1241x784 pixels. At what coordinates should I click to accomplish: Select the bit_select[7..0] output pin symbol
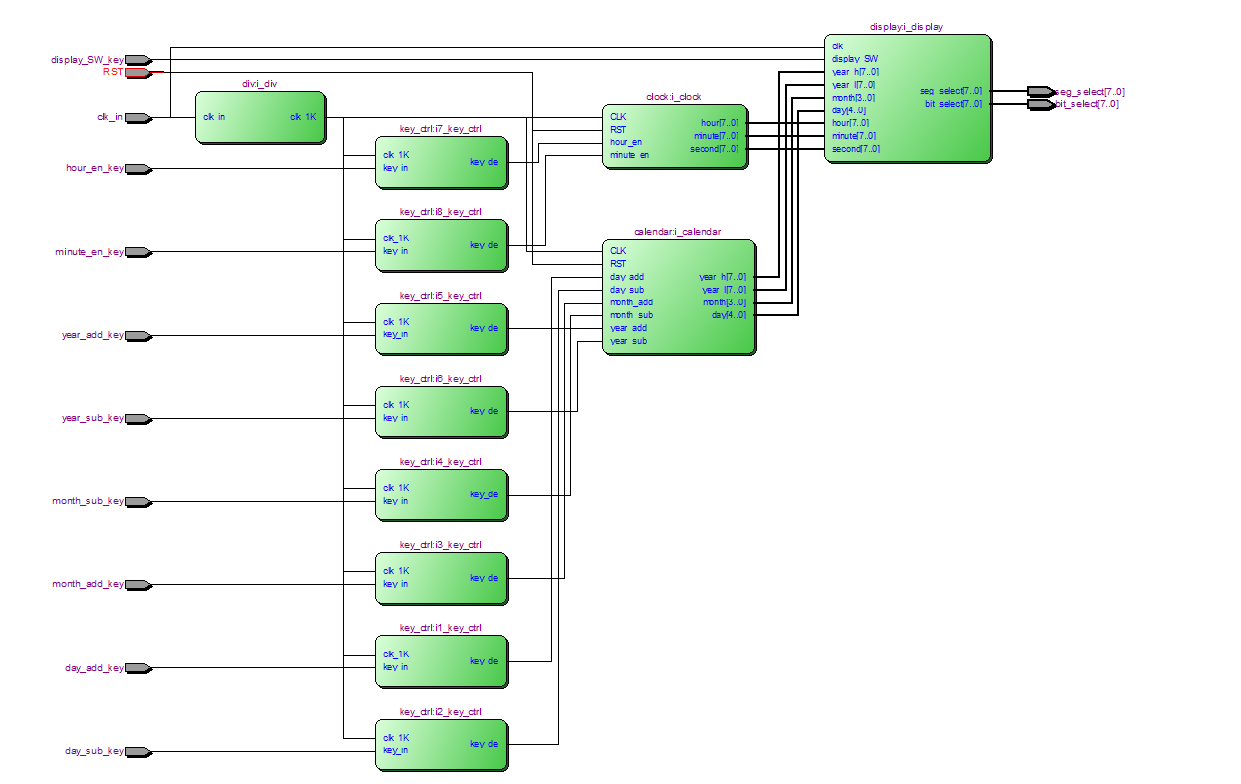click(x=1039, y=104)
